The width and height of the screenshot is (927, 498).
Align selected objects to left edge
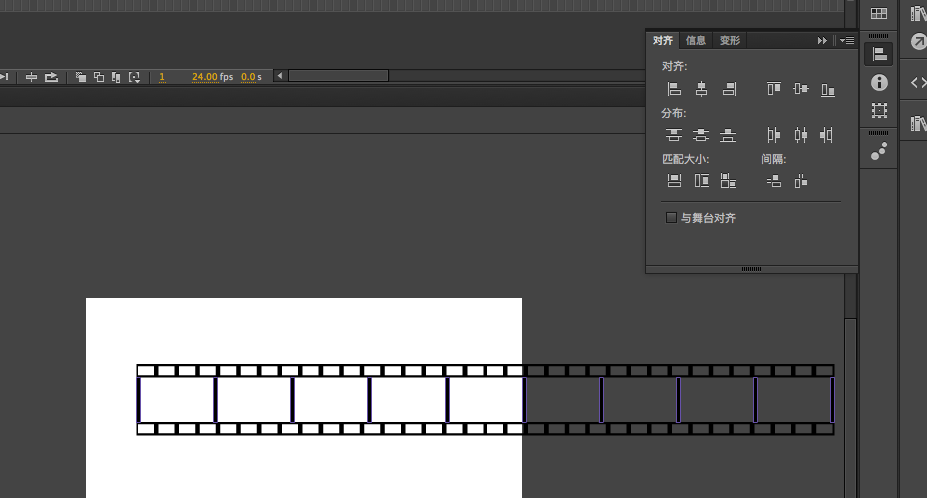[674, 89]
